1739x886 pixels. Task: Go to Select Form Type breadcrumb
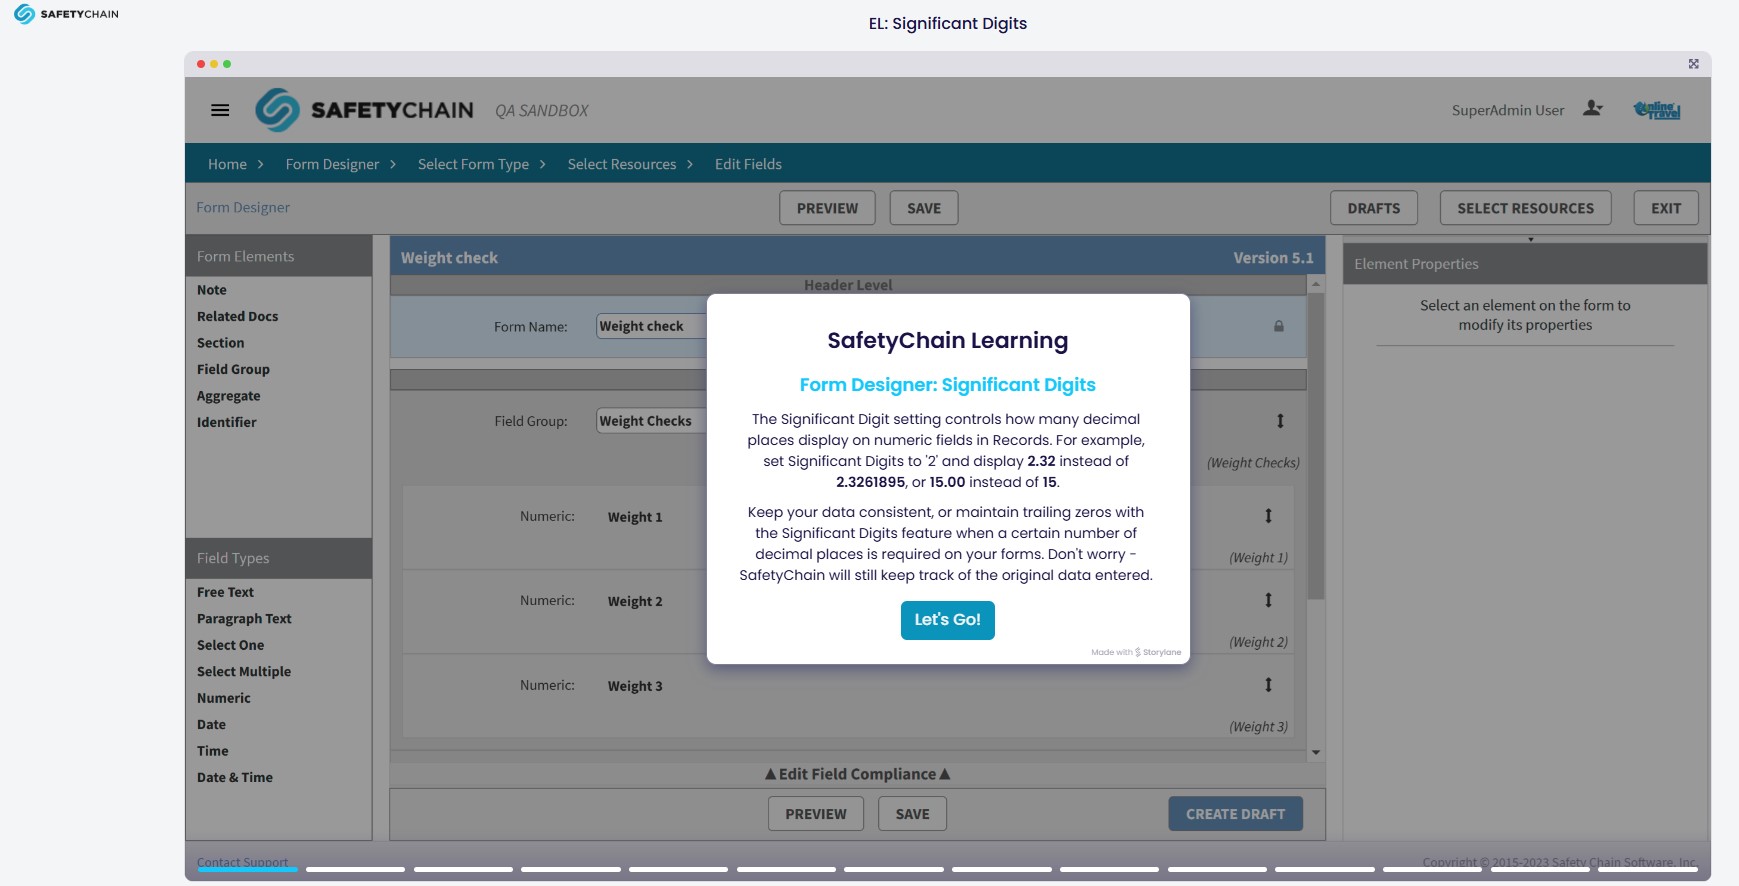coord(473,164)
